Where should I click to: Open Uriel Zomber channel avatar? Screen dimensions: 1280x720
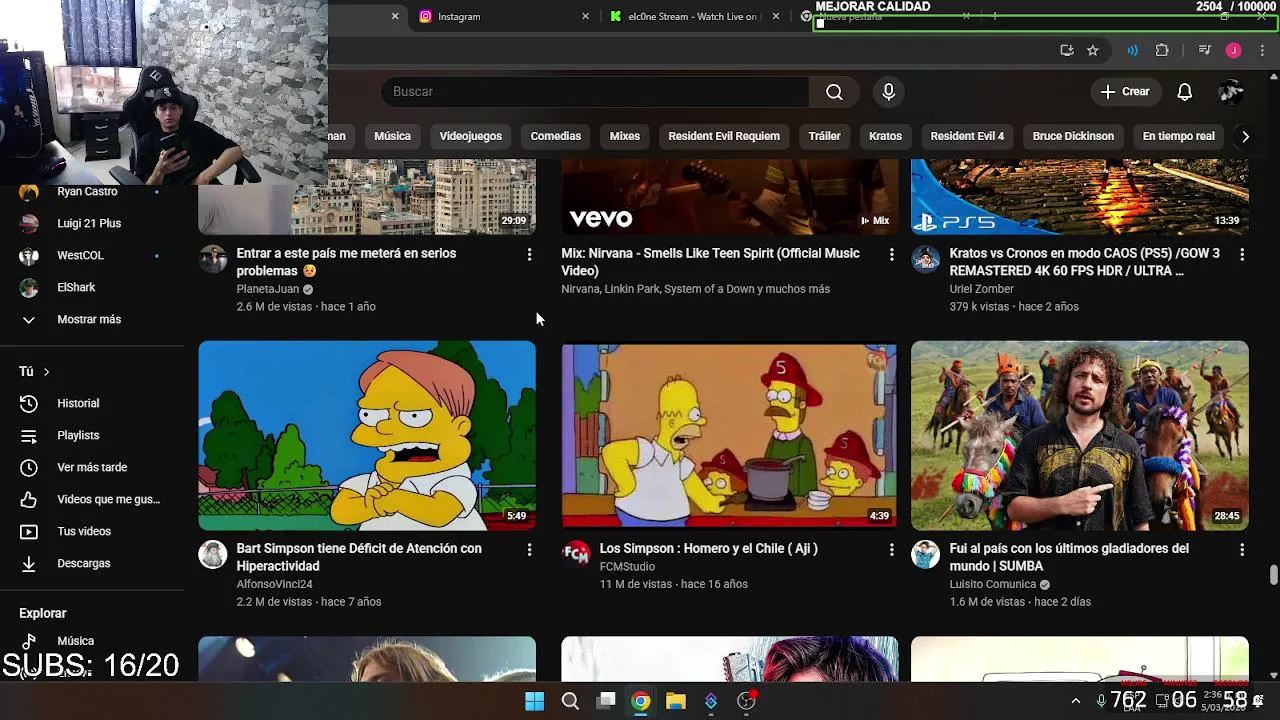pyautogui.click(x=925, y=259)
